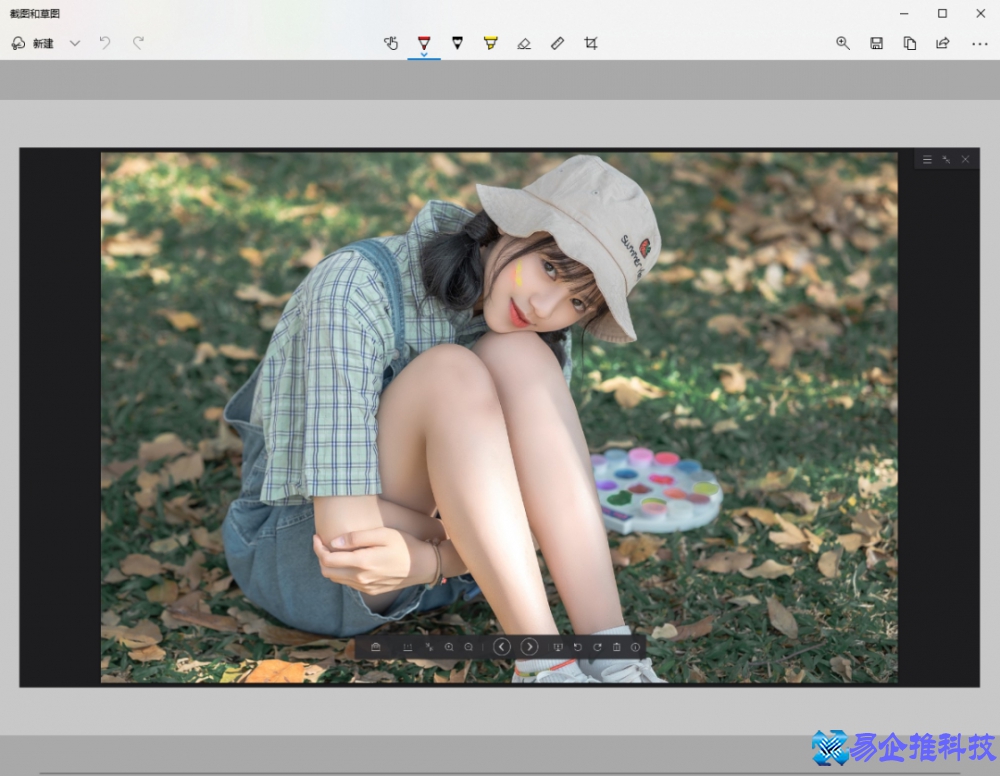Open the See more ellipsis menu
The width and height of the screenshot is (1000, 776).
[979, 43]
